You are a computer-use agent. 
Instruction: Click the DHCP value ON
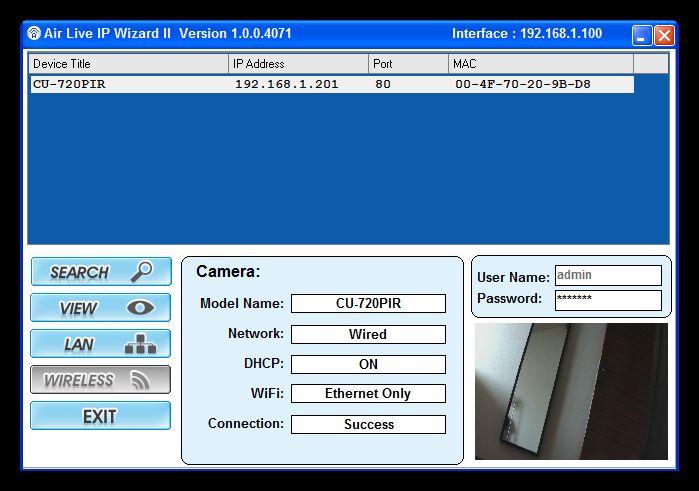pyautogui.click(x=368, y=364)
